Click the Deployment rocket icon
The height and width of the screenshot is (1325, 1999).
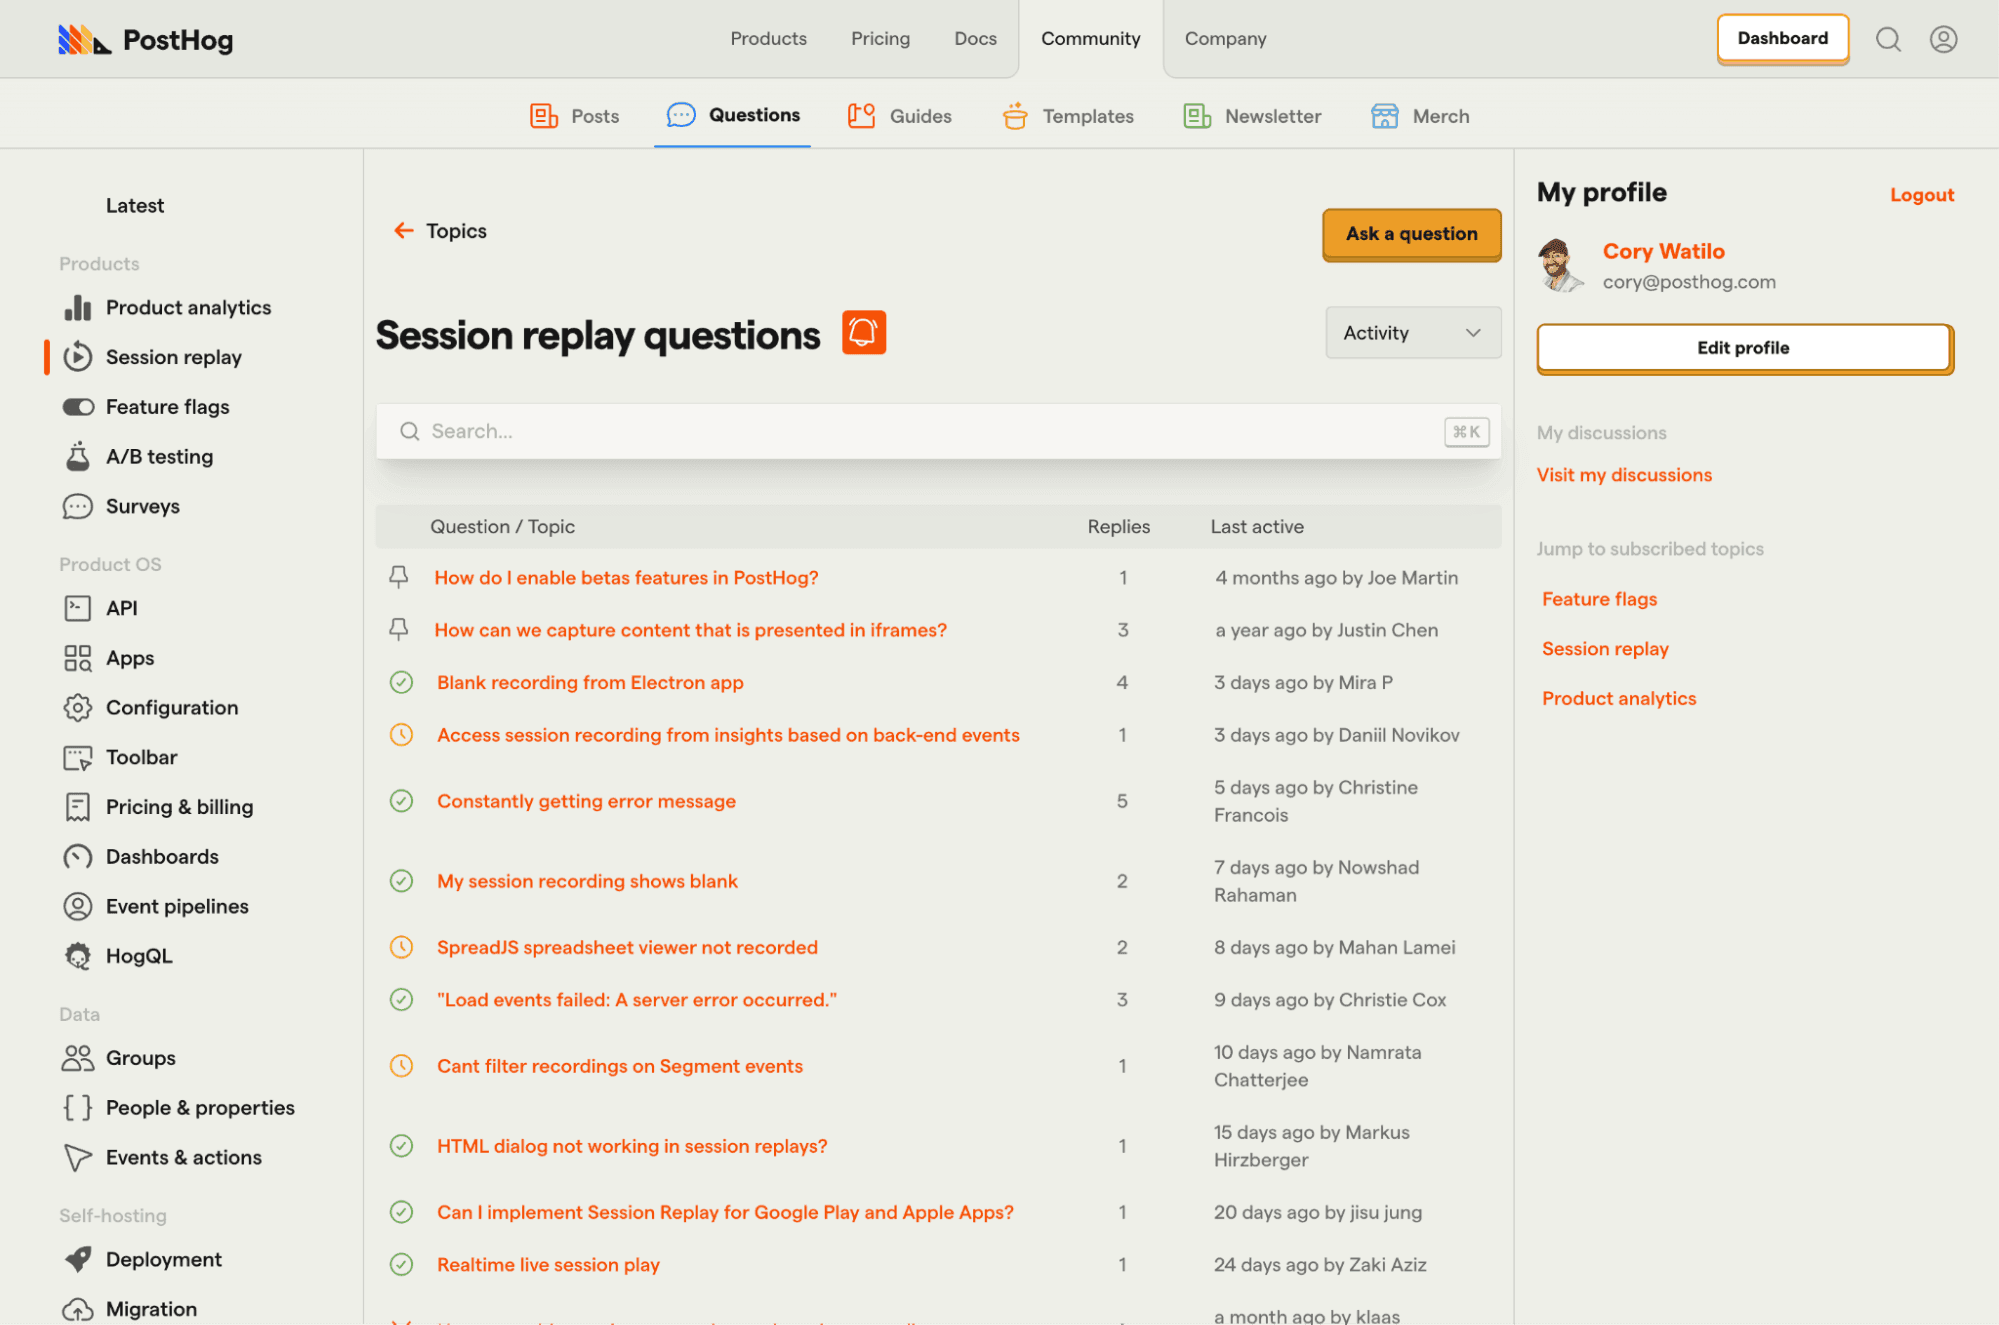[78, 1259]
